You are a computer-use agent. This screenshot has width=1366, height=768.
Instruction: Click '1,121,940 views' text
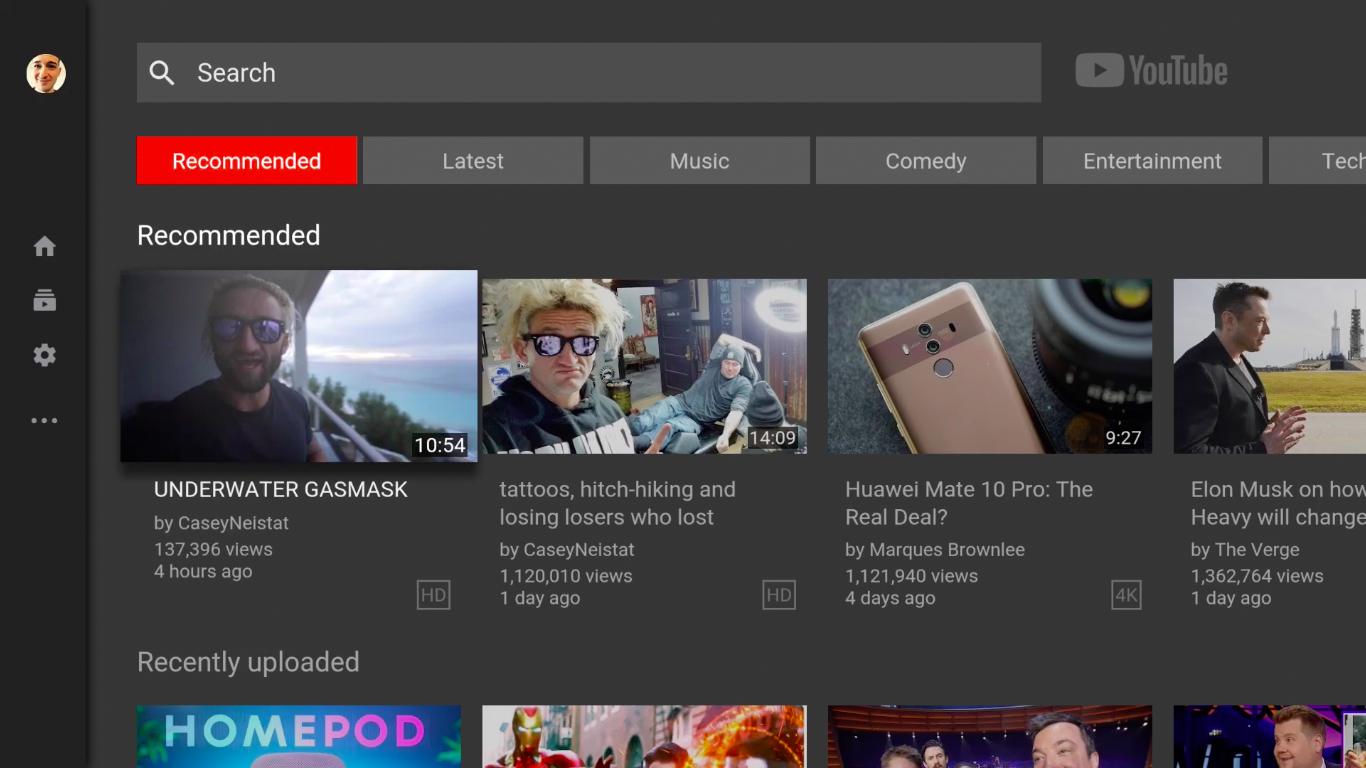912,576
